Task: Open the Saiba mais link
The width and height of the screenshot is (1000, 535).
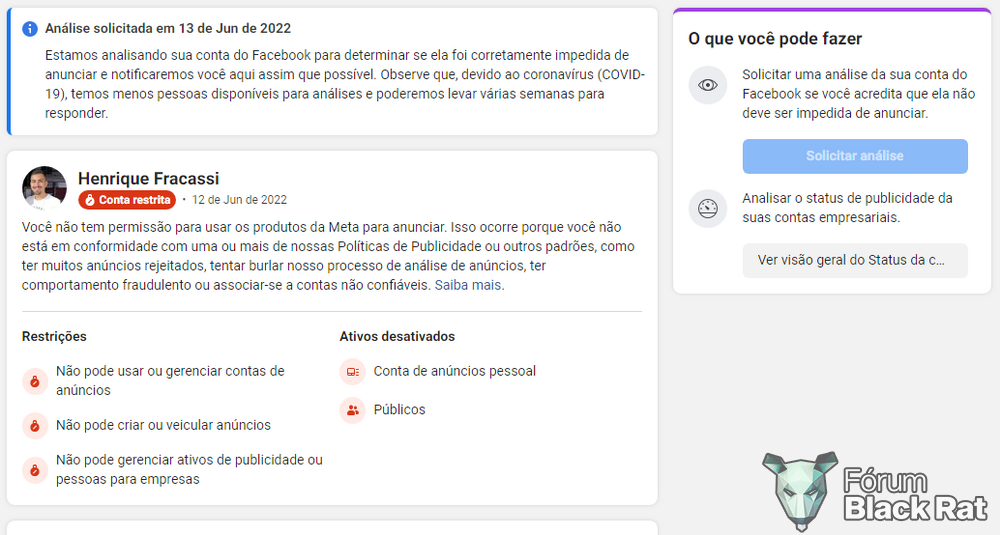Action: pos(467,285)
